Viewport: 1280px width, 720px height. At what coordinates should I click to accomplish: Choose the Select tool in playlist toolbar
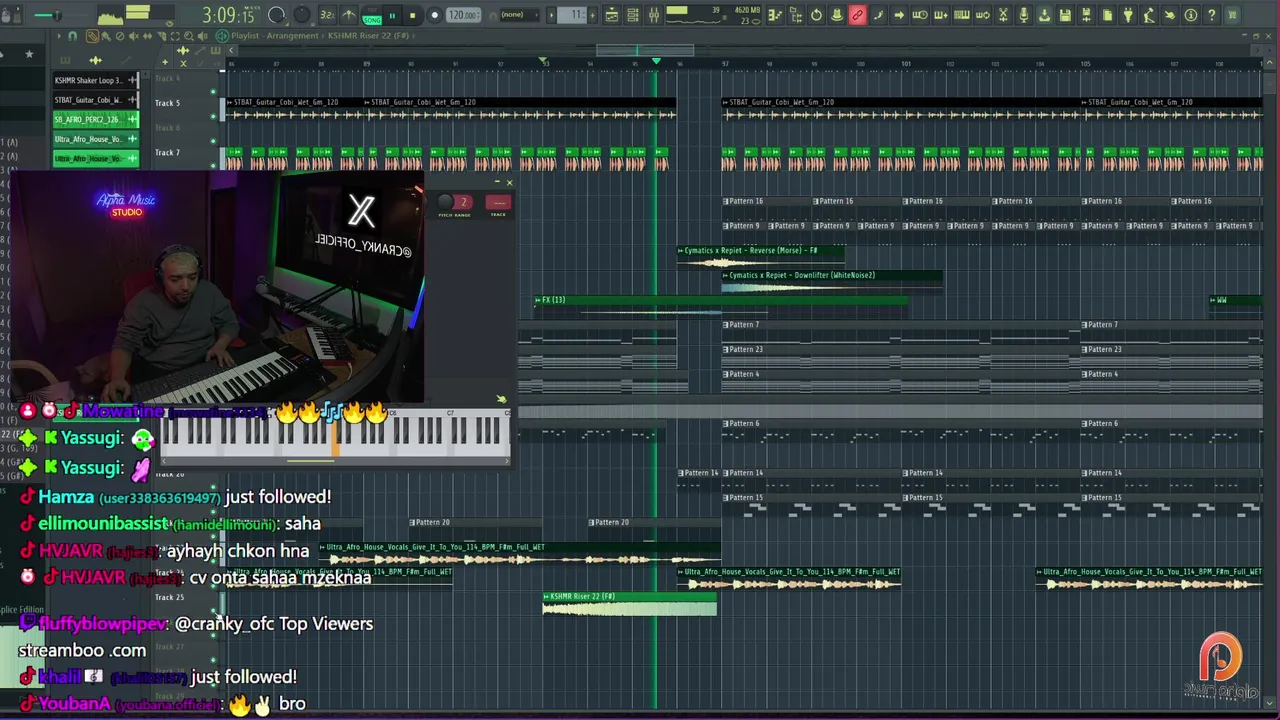pos(175,36)
